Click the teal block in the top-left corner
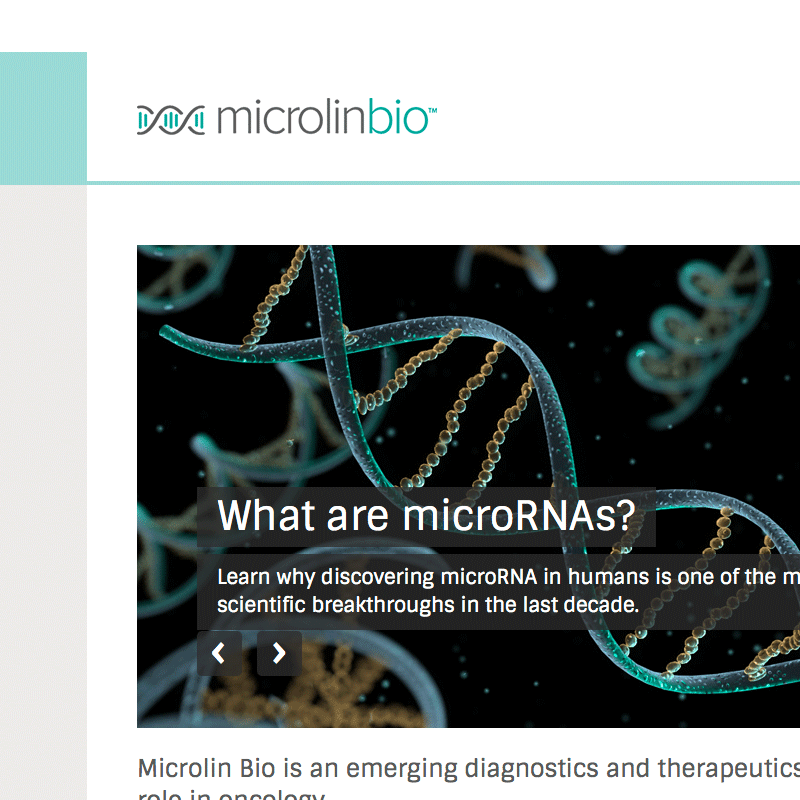Viewport: 800px width, 800px height. [x=43, y=118]
